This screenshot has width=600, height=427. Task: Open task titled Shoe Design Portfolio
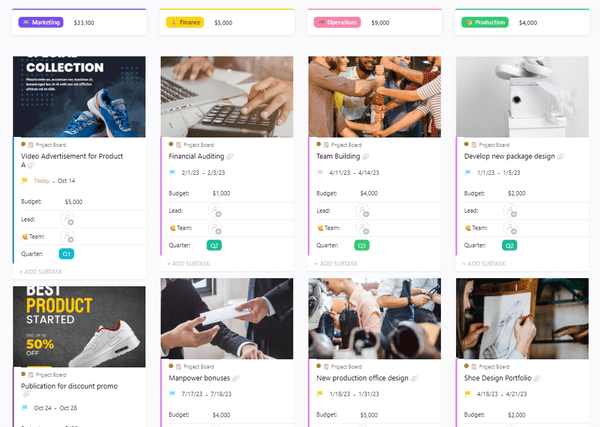498,378
